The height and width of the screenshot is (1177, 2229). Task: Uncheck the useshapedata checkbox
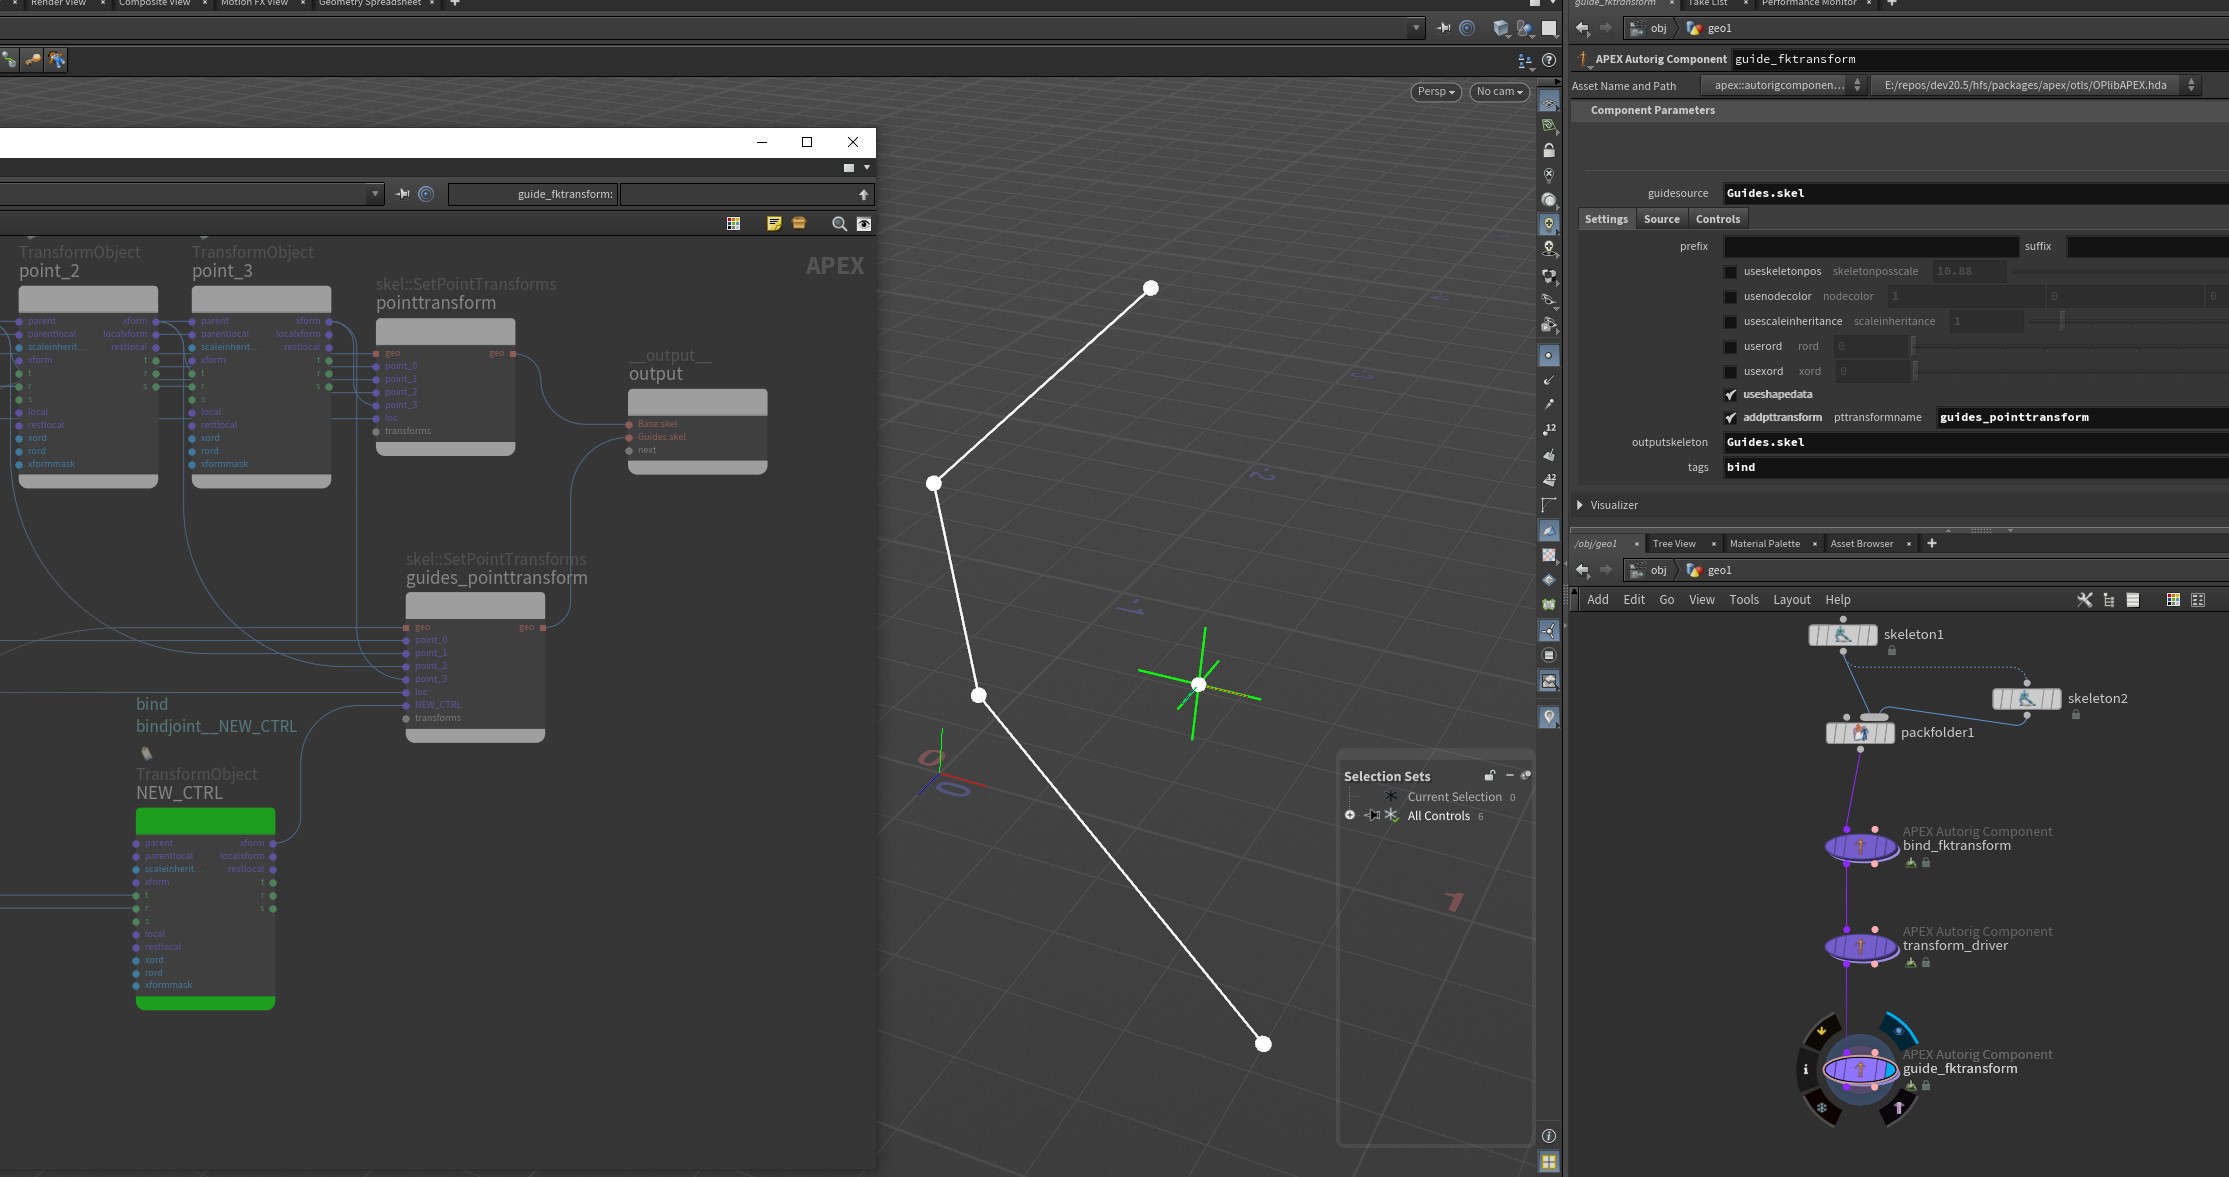pos(1730,395)
